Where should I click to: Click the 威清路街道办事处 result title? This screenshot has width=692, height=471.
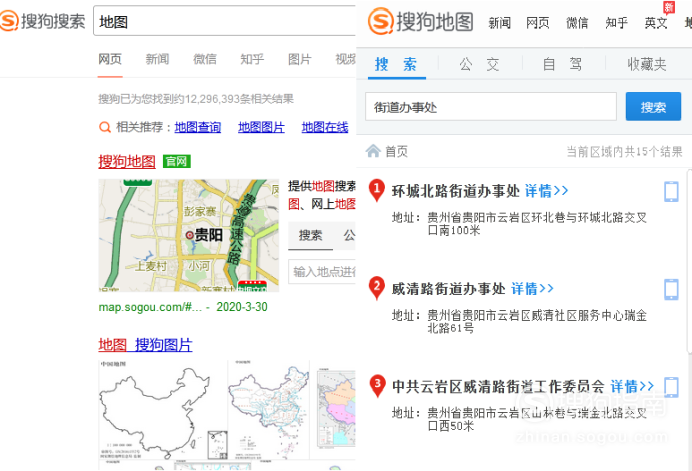point(448,289)
